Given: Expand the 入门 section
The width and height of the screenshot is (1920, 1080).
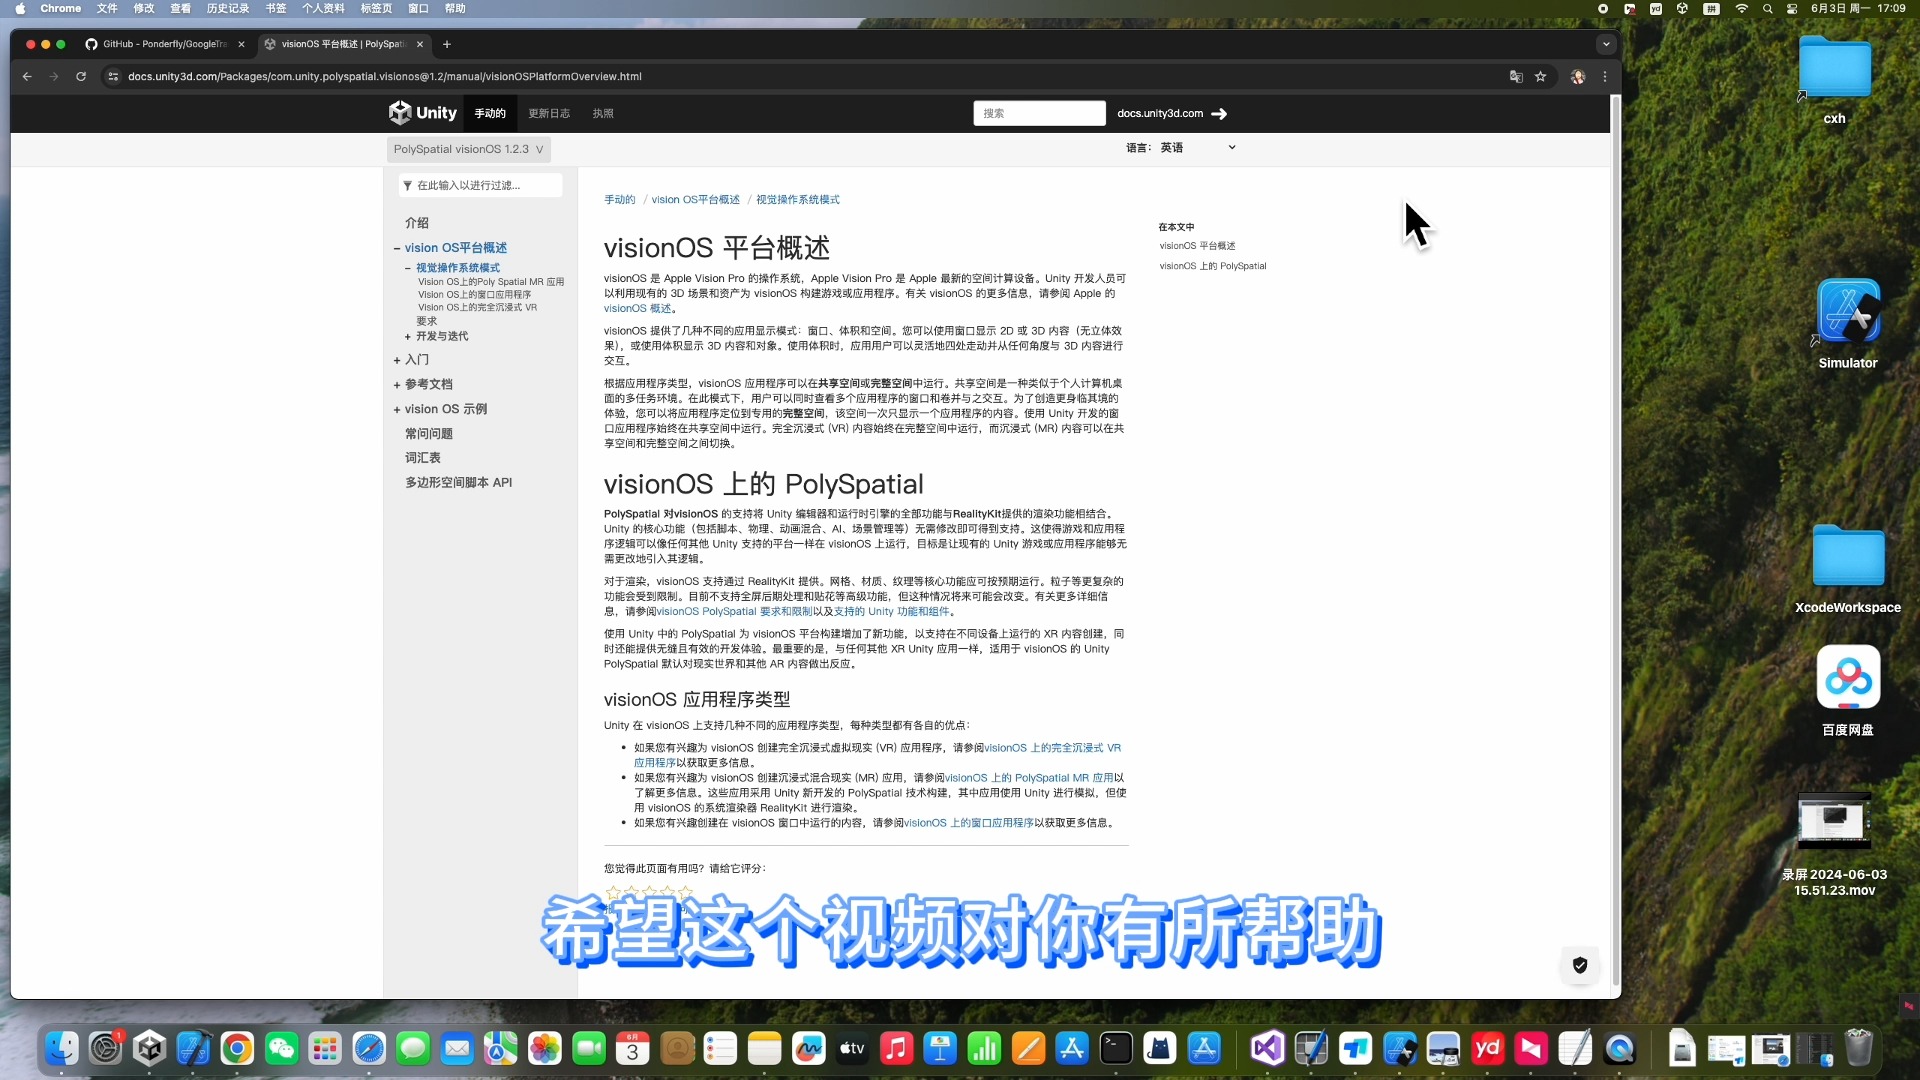Looking at the screenshot, I should [397, 360].
